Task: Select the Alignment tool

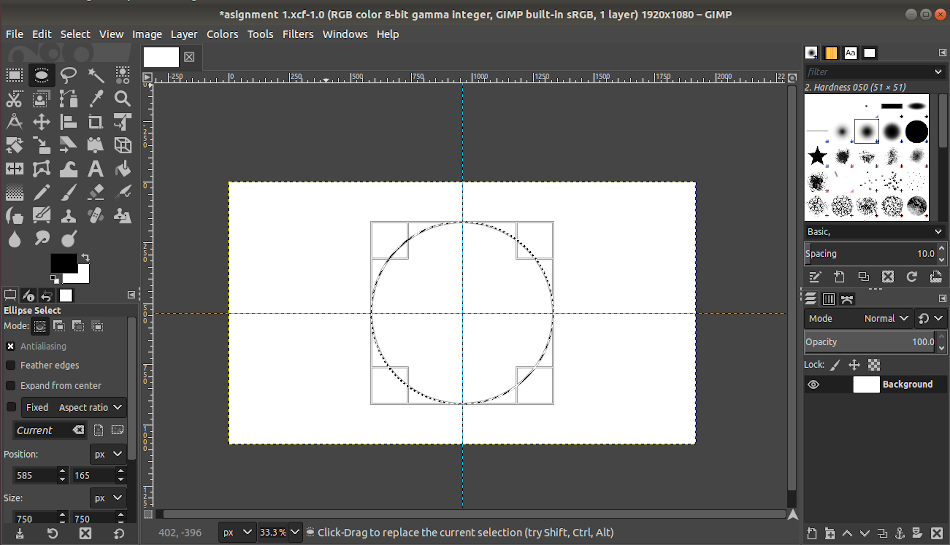Action: 68,122
